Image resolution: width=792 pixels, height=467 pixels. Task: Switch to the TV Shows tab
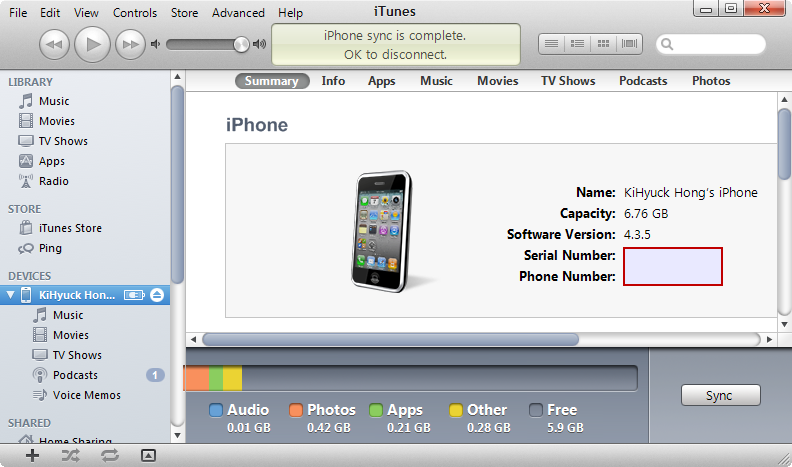click(x=568, y=81)
